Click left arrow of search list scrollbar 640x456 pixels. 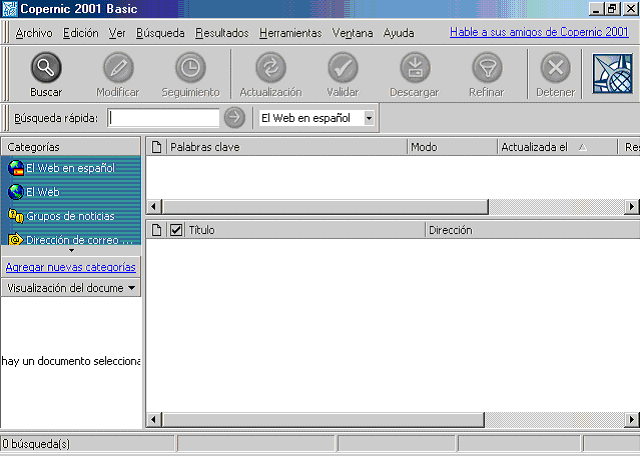click(153, 207)
